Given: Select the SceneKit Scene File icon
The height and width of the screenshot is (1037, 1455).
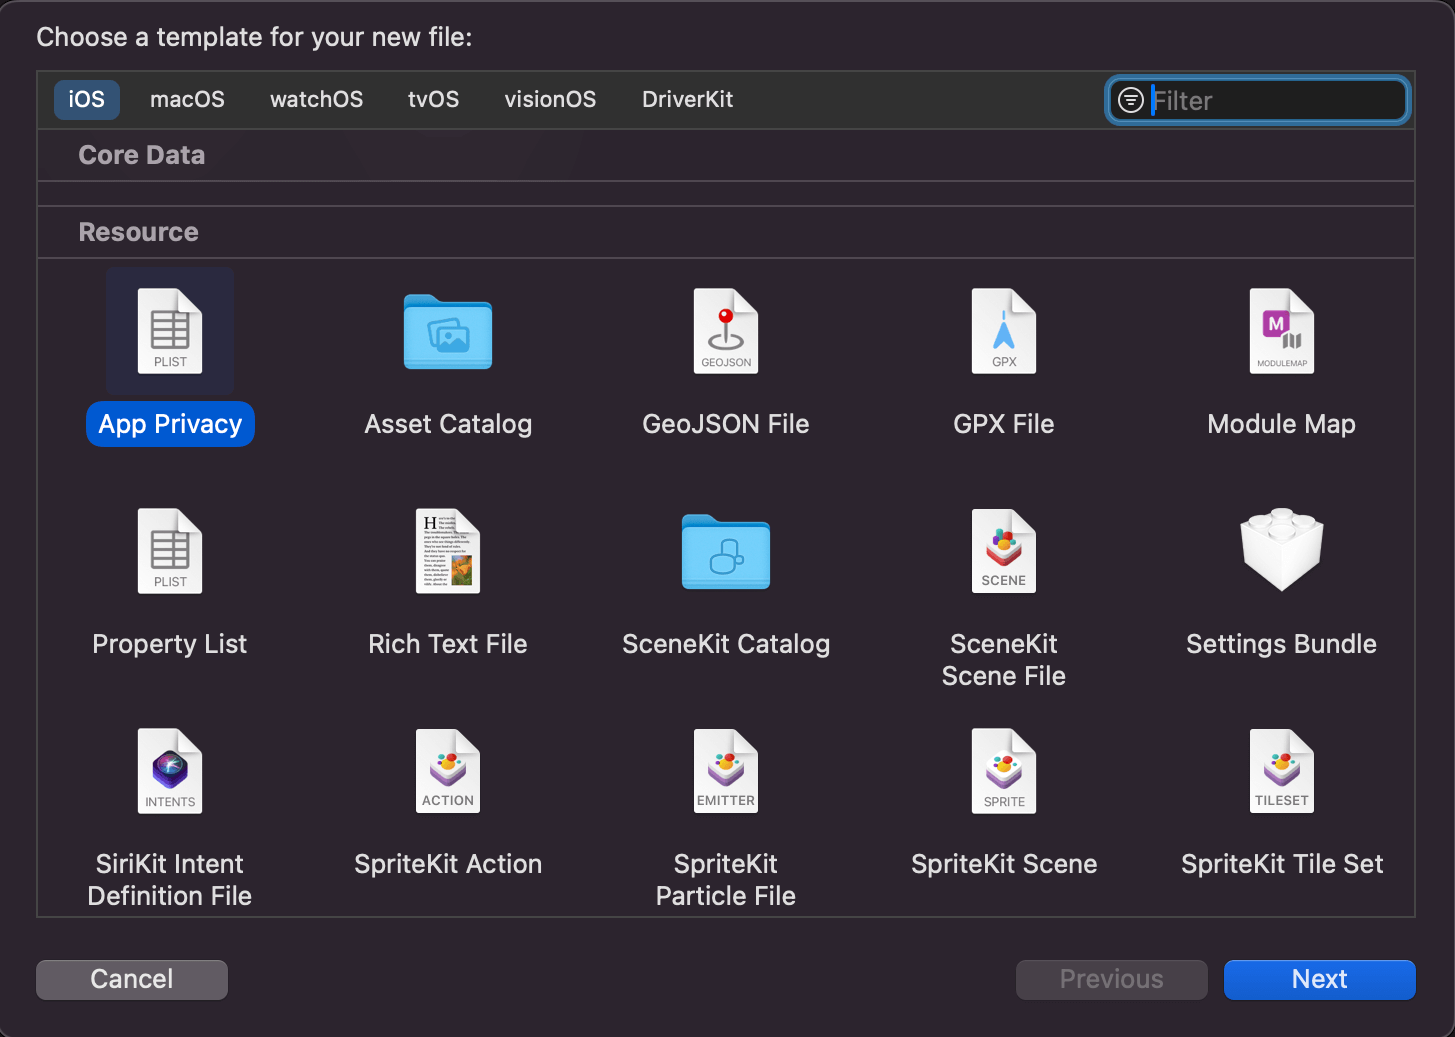Looking at the screenshot, I should pyautogui.click(x=1004, y=551).
